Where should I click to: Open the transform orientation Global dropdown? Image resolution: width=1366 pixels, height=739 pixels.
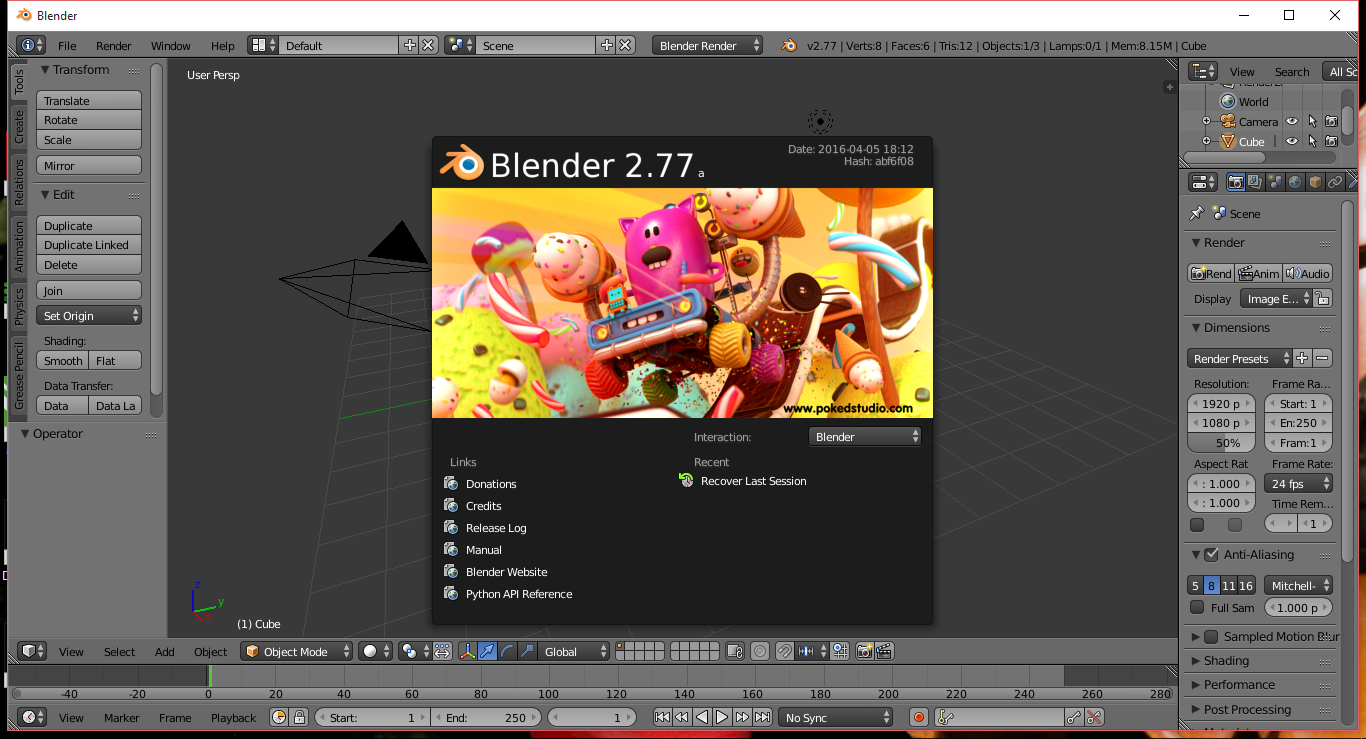[x=571, y=651]
